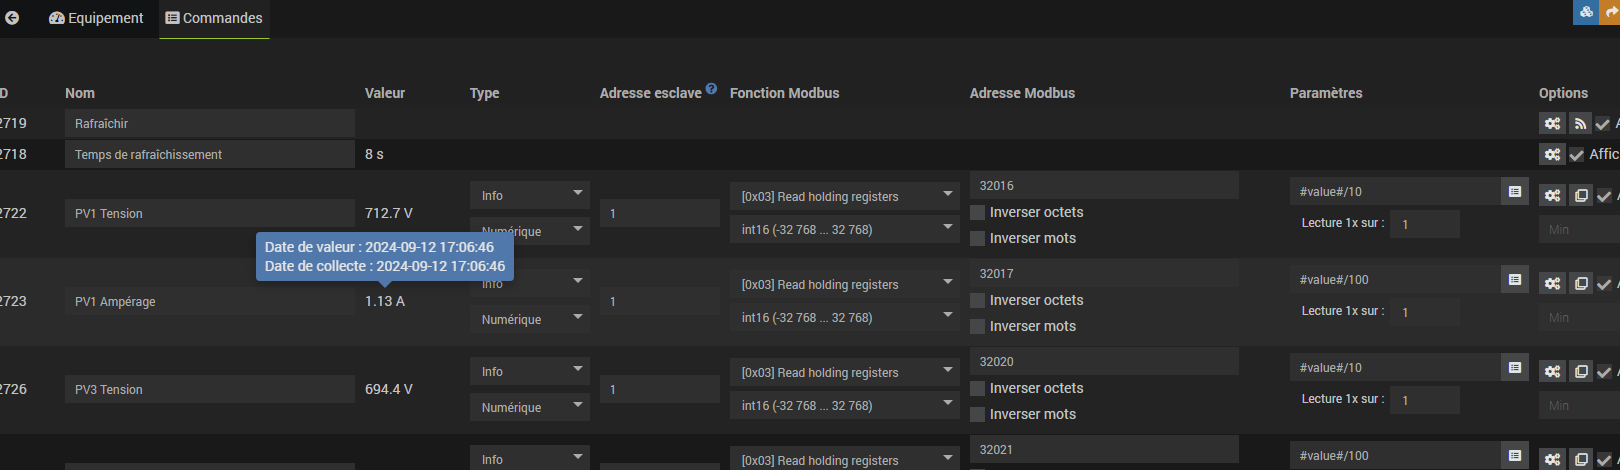
Task: Click the help icon beside Adresse esclave
Action: pos(711,89)
